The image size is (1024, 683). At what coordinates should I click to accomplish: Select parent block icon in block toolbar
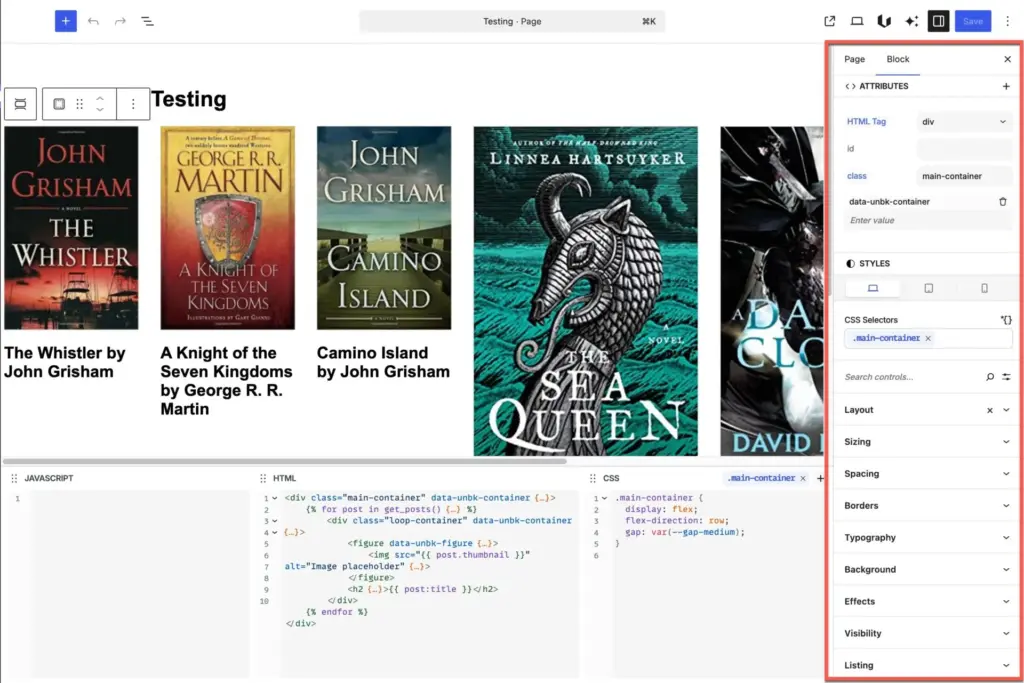[x=20, y=104]
